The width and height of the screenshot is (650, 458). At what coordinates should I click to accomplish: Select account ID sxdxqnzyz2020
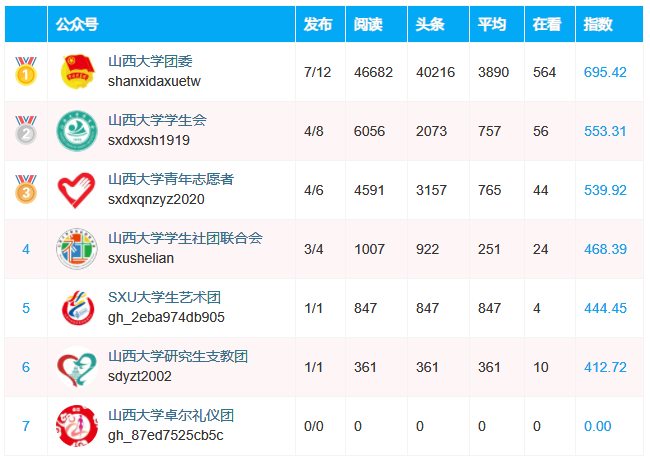click(156, 199)
